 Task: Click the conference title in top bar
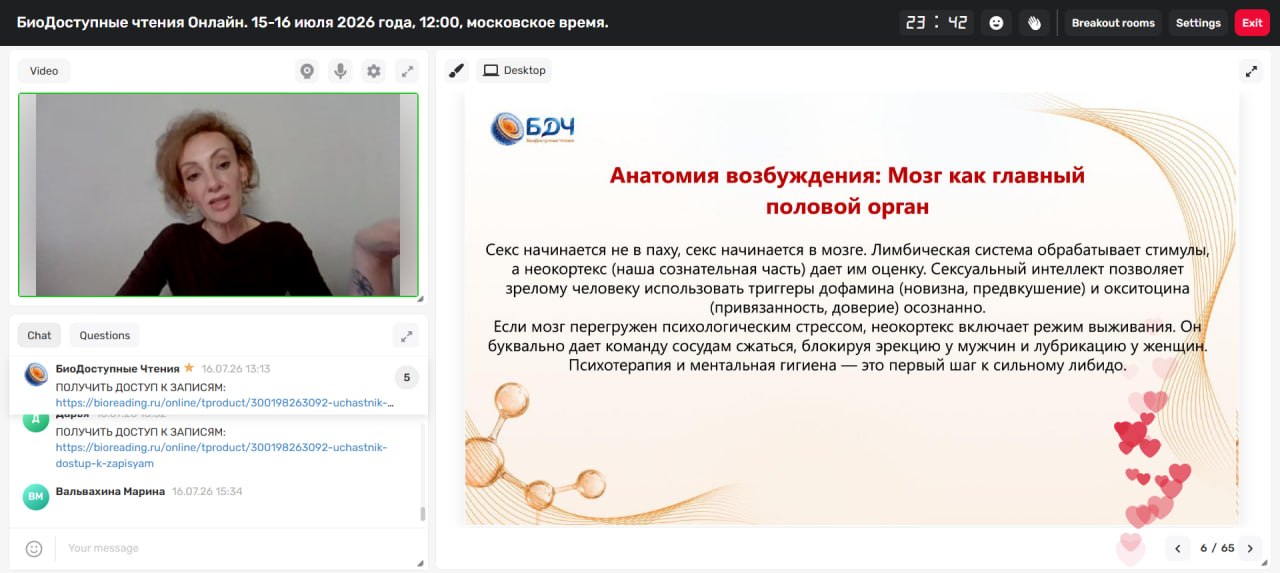(312, 22)
